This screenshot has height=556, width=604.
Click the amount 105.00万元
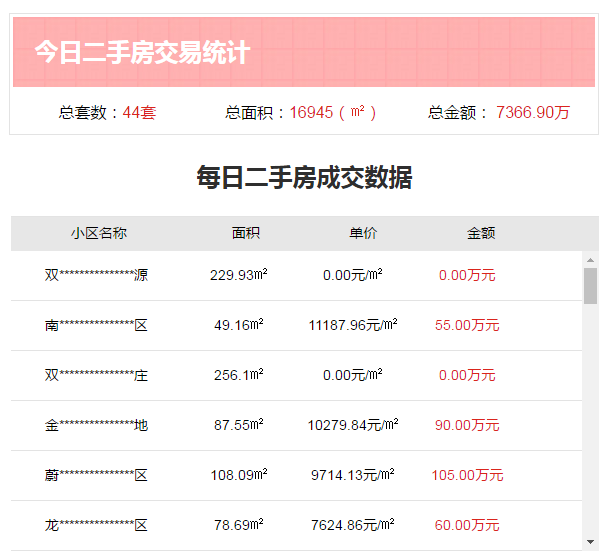click(x=467, y=475)
